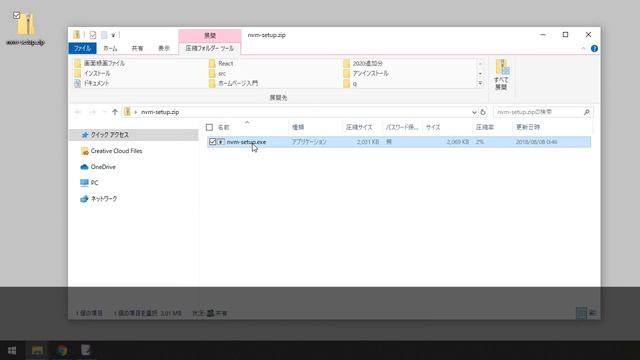The image size is (640, 360).
Task: Open the recent locations dropdown arrow
Action: 104,112
